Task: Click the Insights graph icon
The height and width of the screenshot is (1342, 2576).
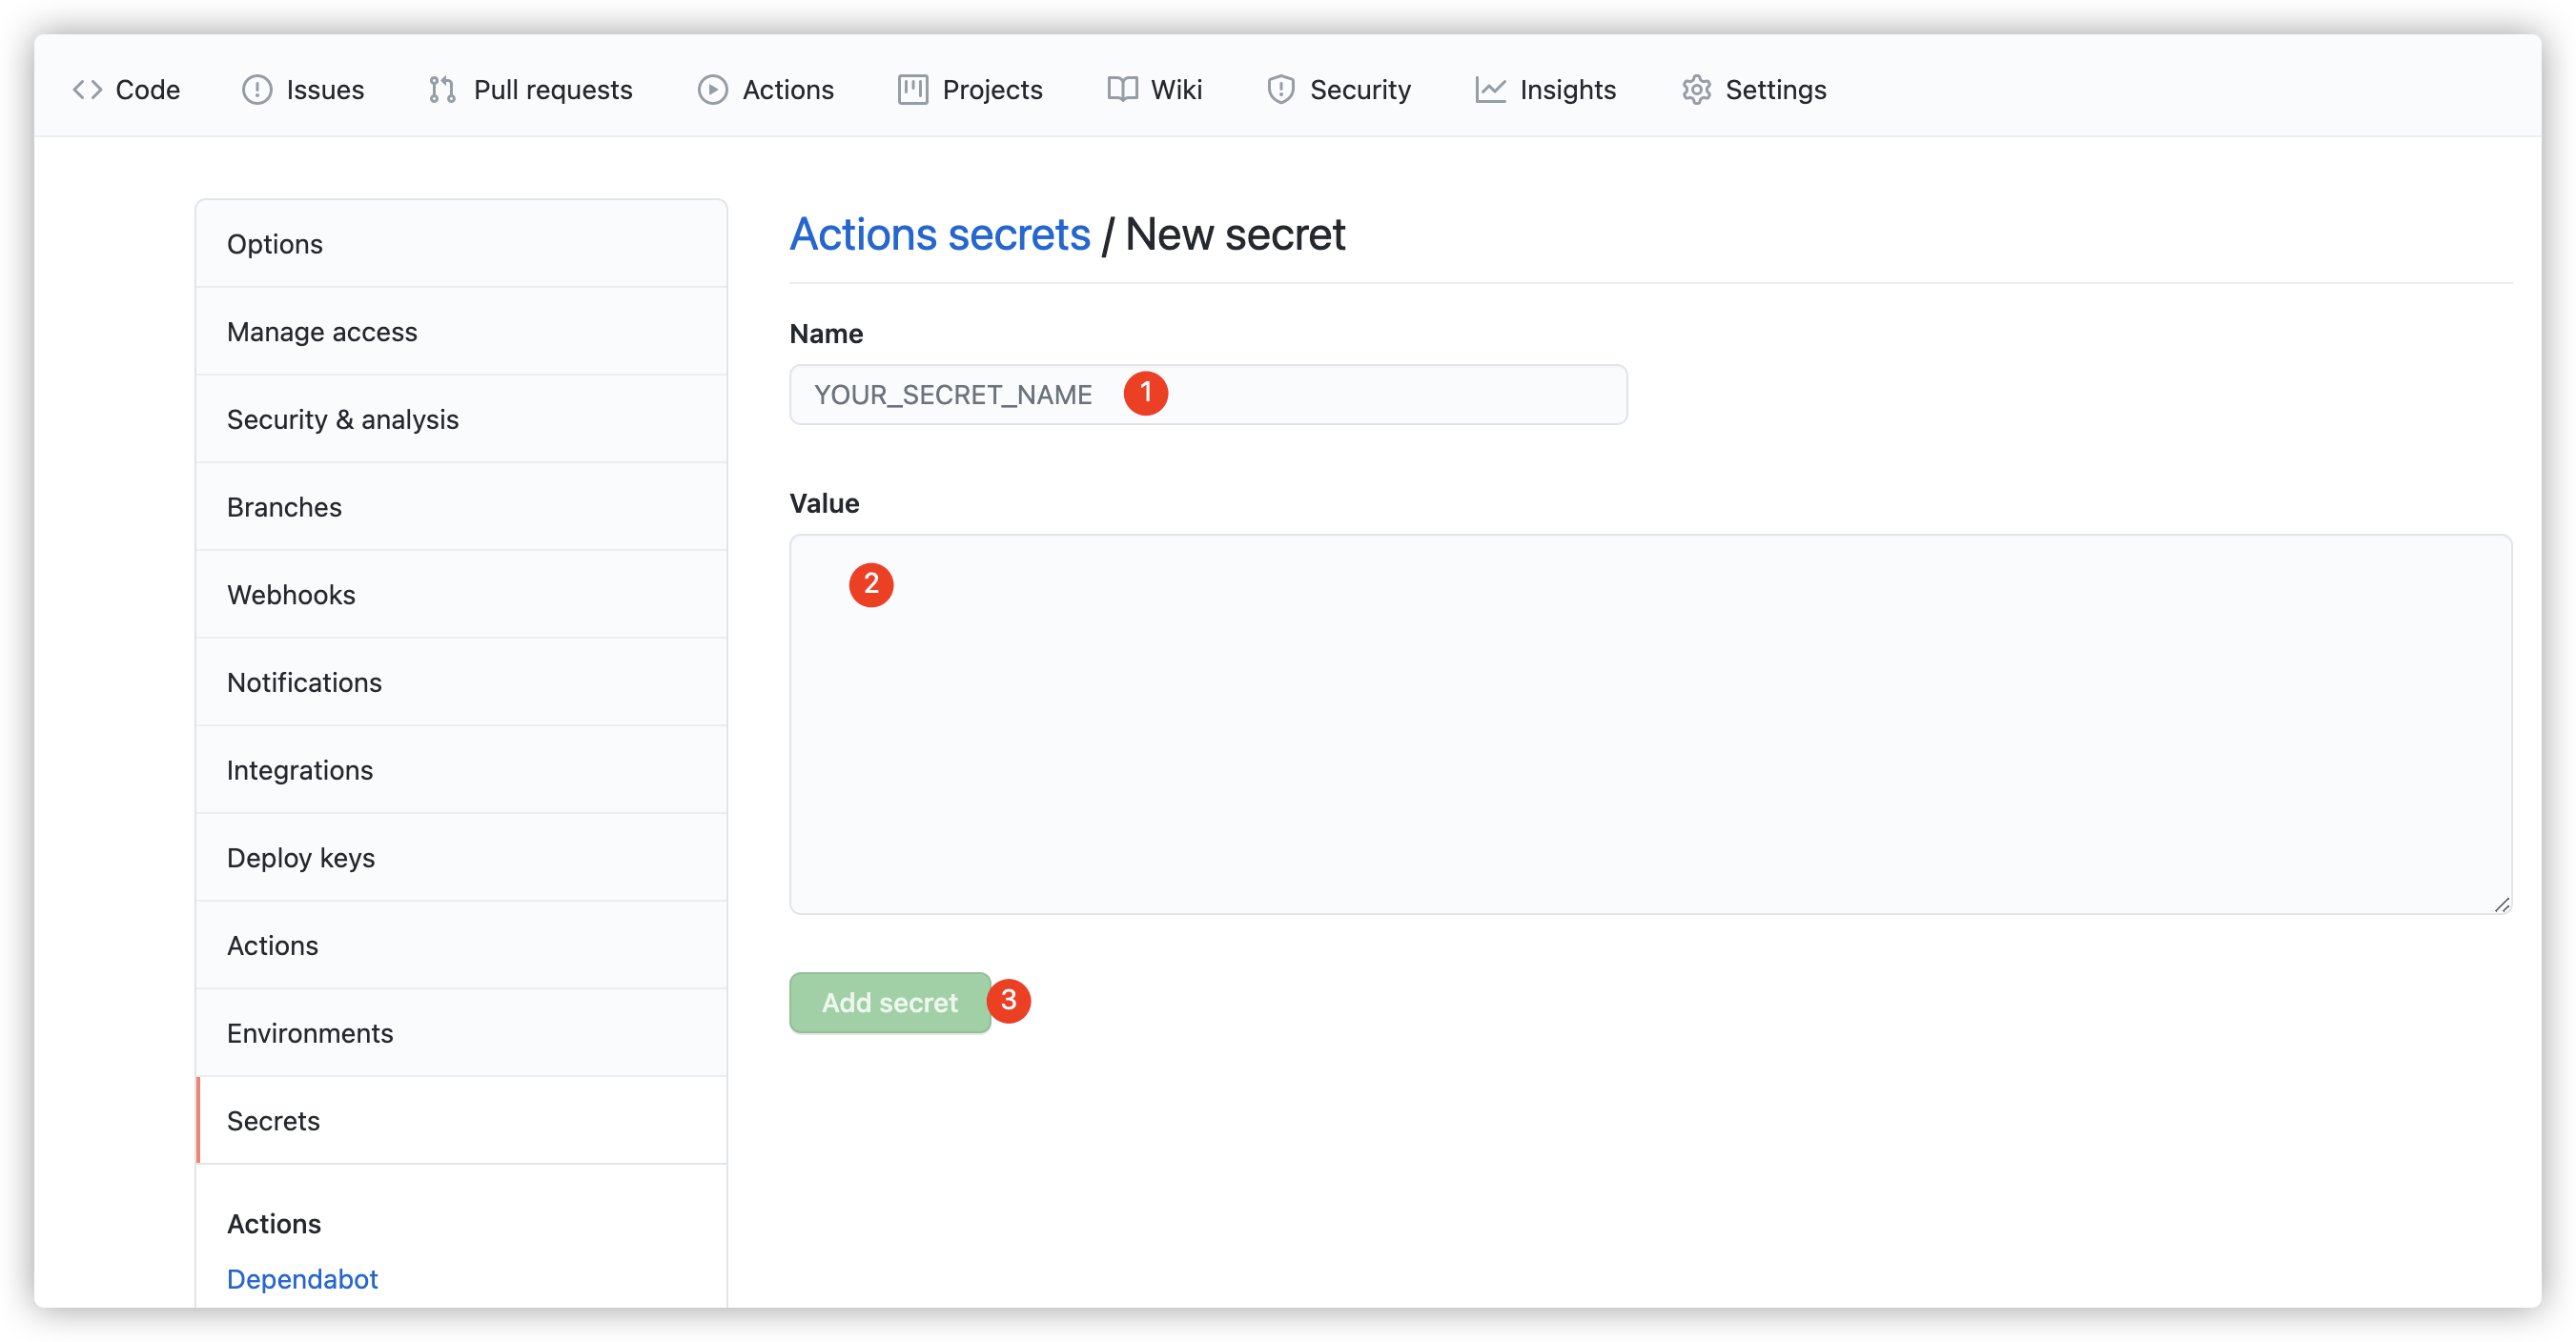Action: (1490, 90)
